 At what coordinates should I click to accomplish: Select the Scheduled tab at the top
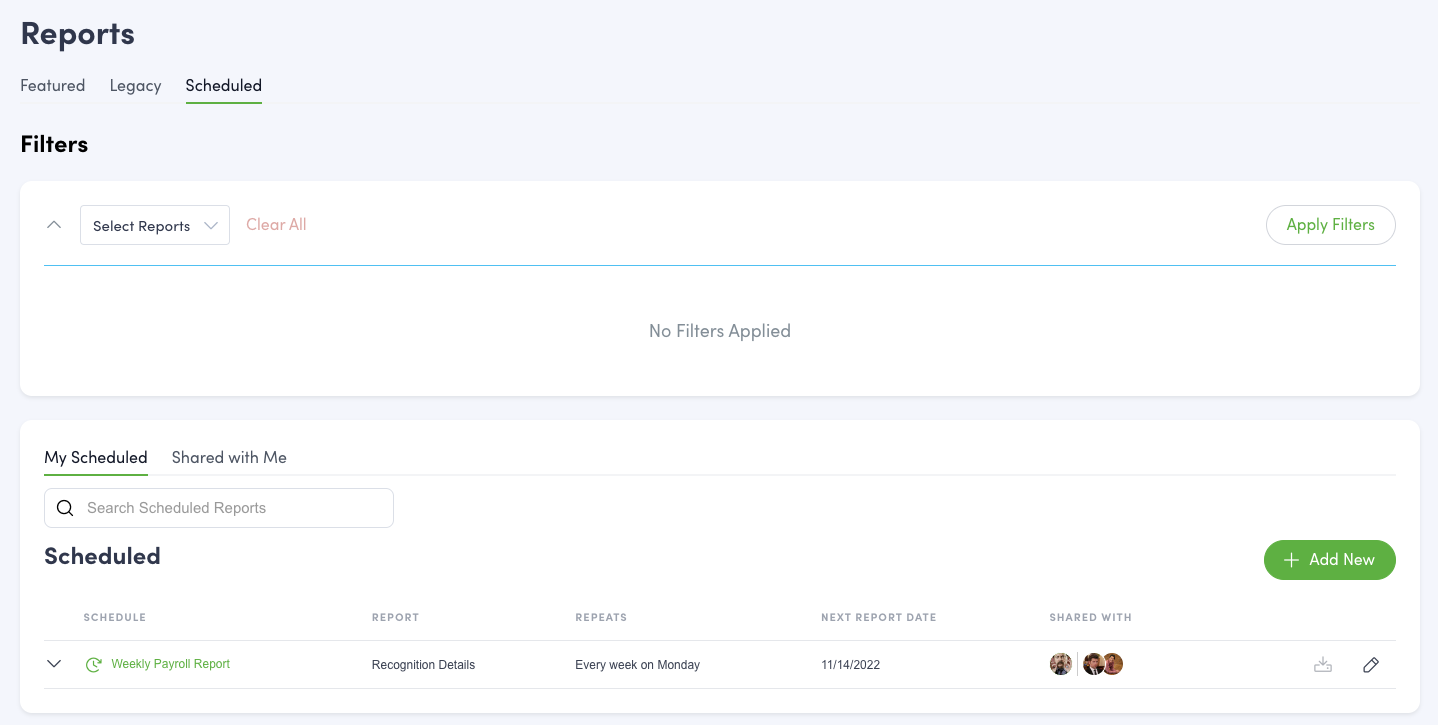pyautogui.click(x=223, y=86)
